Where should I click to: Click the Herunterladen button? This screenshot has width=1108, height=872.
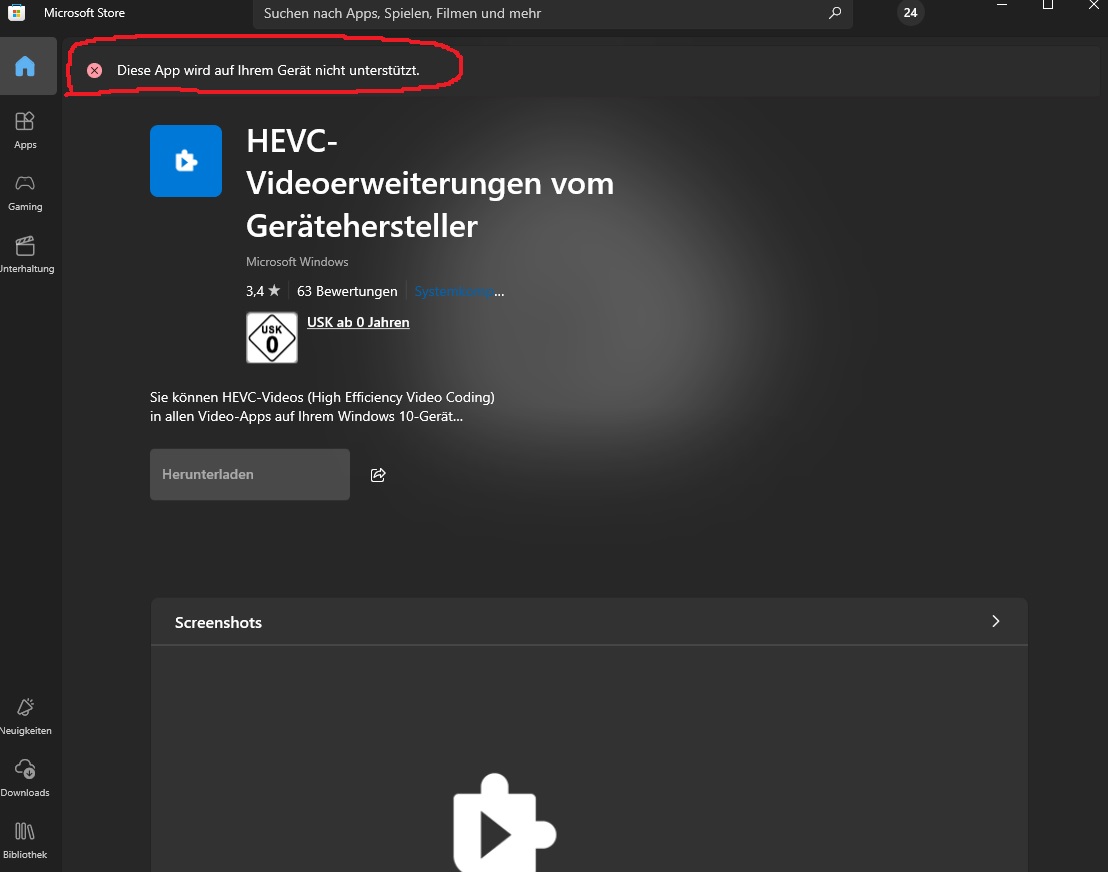(x=249, y=474)
